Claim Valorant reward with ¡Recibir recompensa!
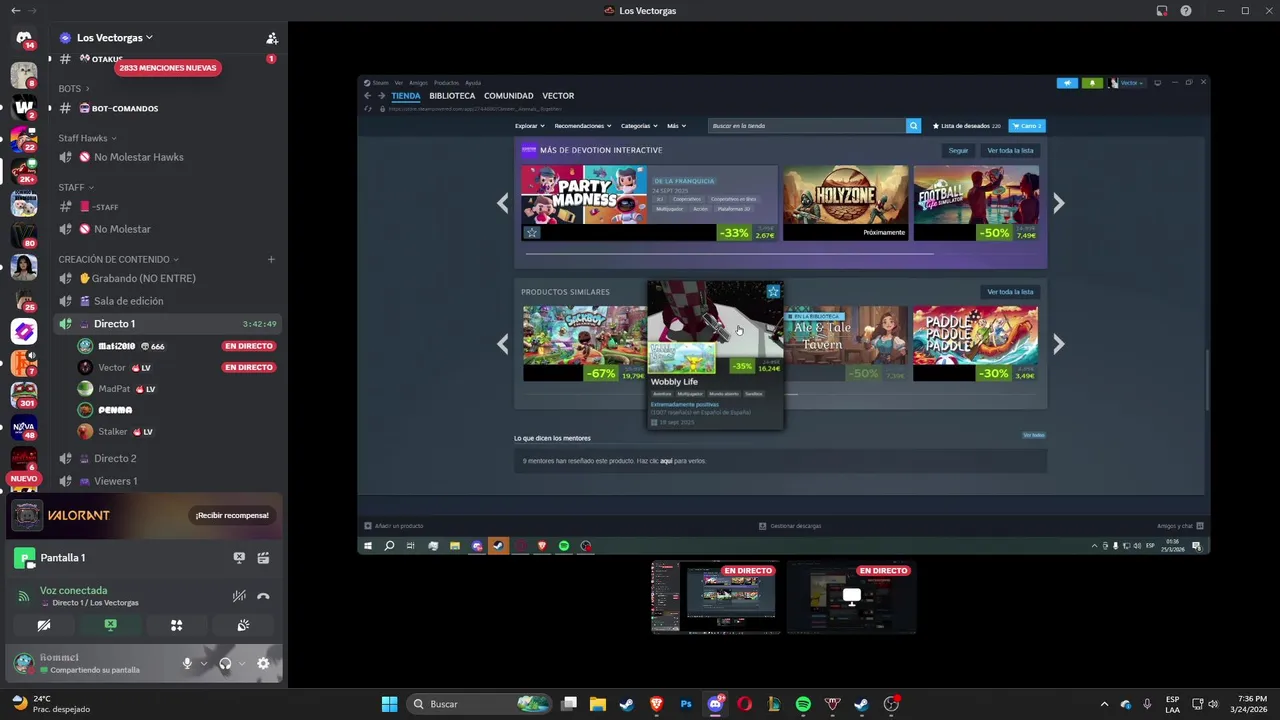Viewport: 1280px width, 720px height. coord(232,515)
